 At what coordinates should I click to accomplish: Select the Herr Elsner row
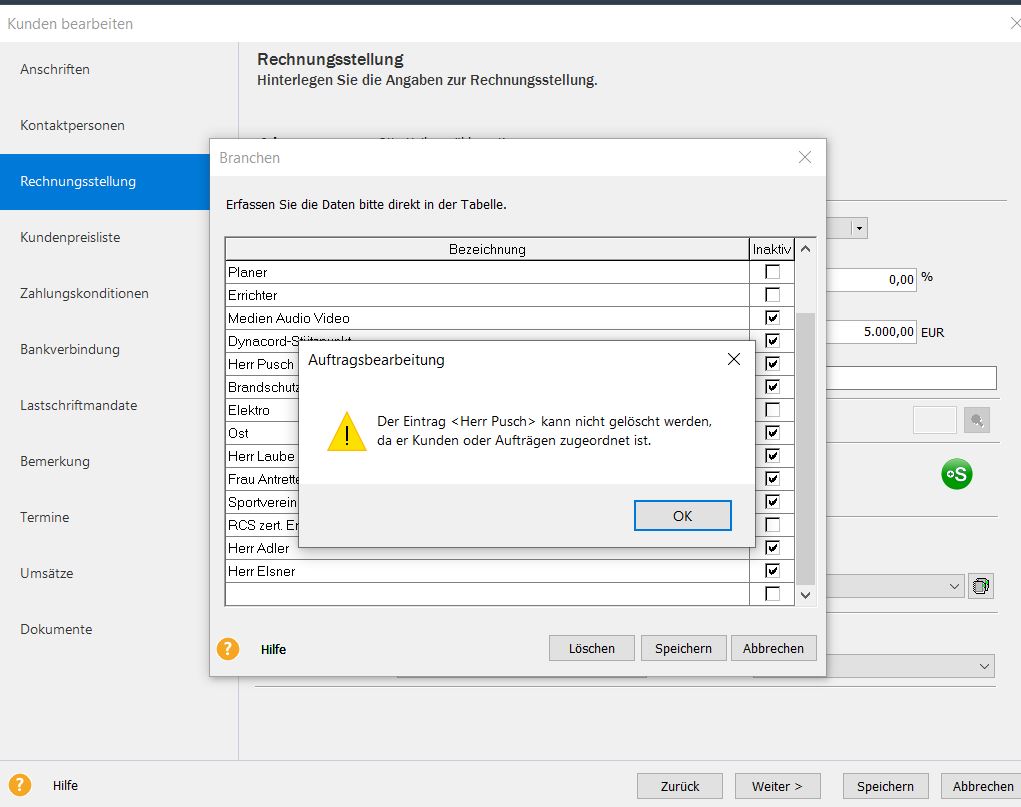point(487,571)
